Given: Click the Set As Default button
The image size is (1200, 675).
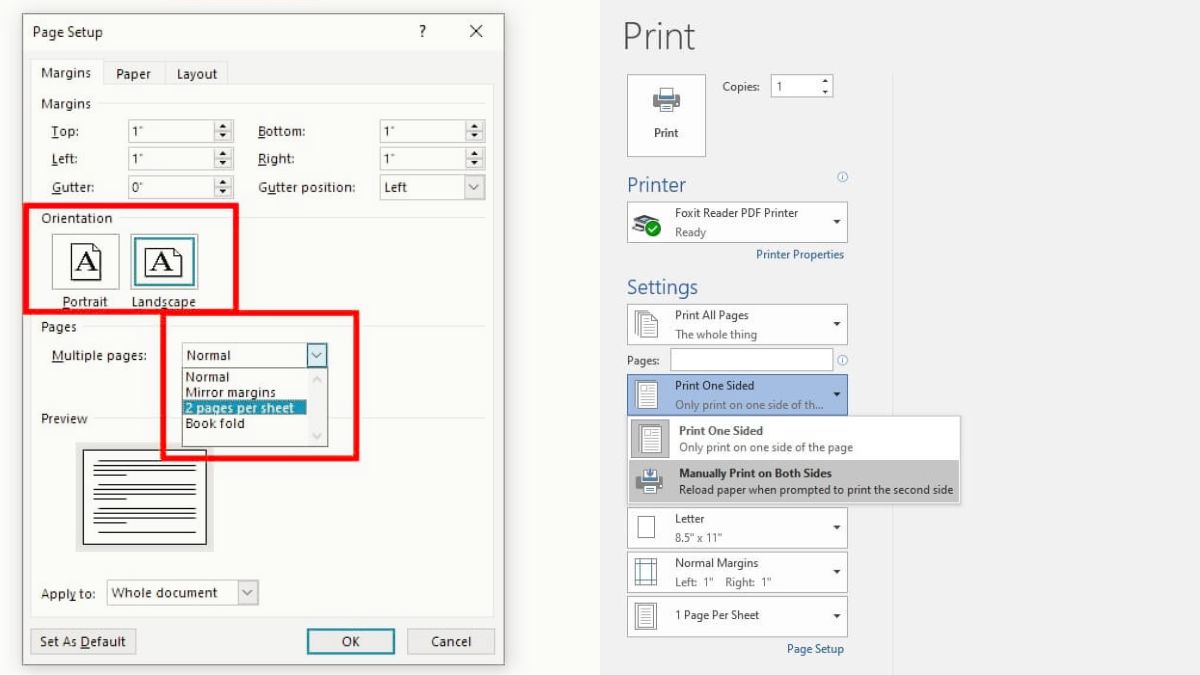Looking at the screenshot, I should [x=83, y=642].
